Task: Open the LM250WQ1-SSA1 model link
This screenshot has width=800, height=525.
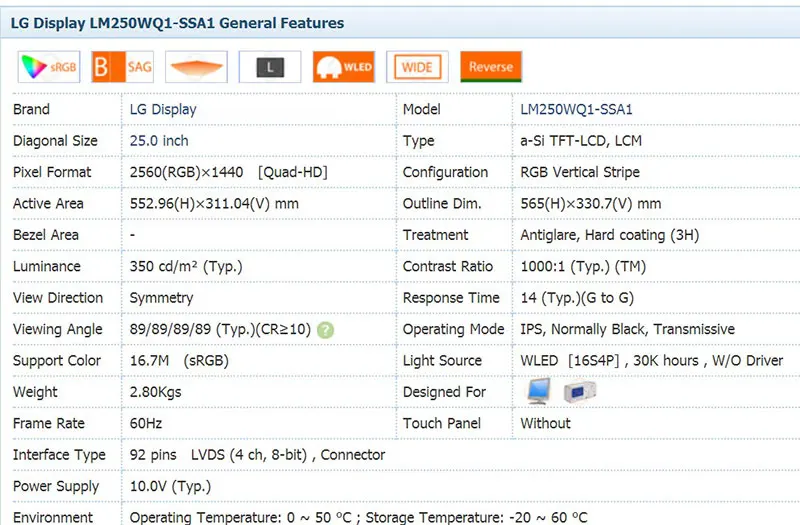Action: 577,109
